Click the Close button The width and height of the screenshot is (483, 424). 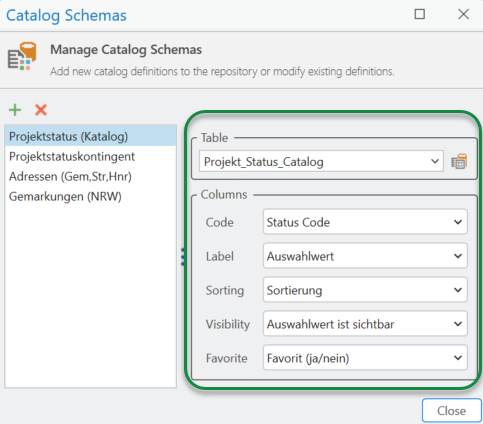click(x=452, y=411)
